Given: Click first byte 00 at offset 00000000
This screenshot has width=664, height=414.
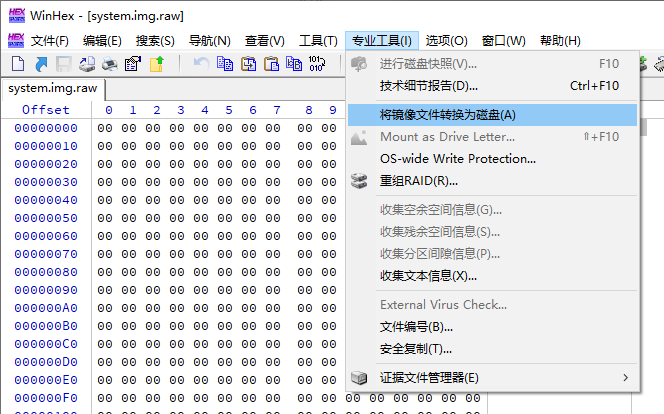Looking at the screenshot, I should [105, 128].
